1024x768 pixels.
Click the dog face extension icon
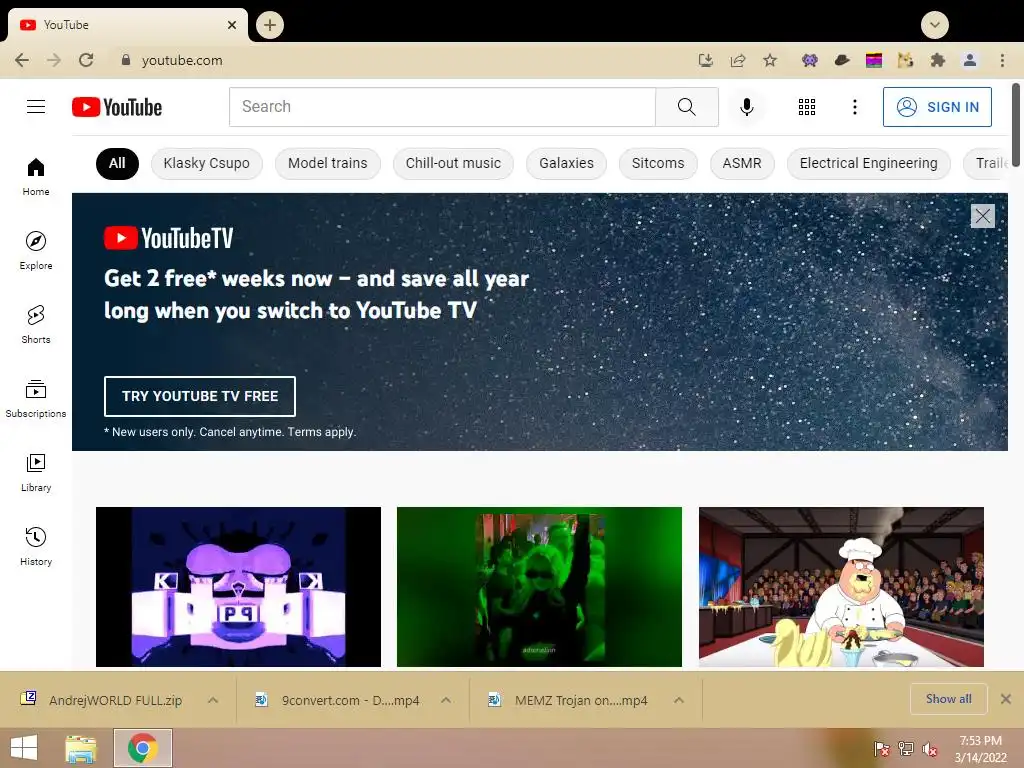(x=905, y=61)
